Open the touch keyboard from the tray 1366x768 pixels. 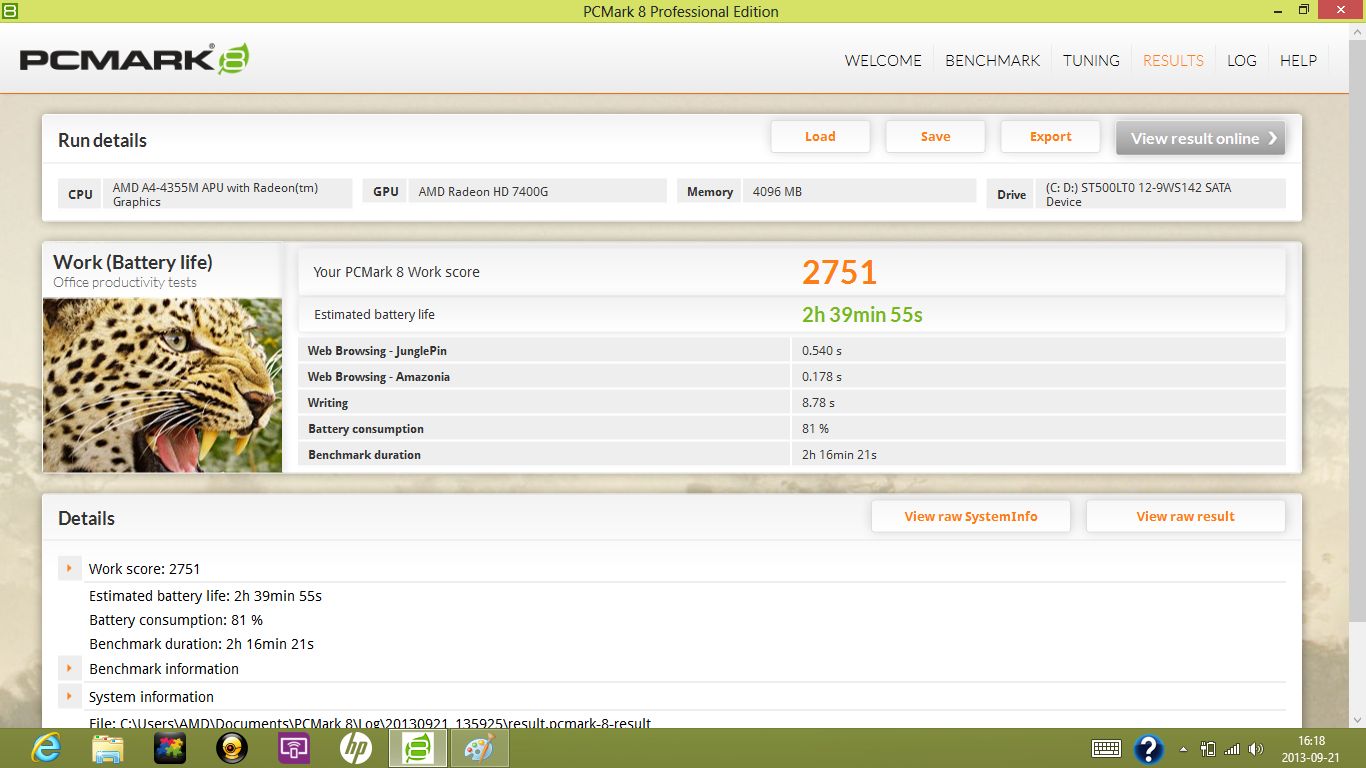[x=1106, y=748]
